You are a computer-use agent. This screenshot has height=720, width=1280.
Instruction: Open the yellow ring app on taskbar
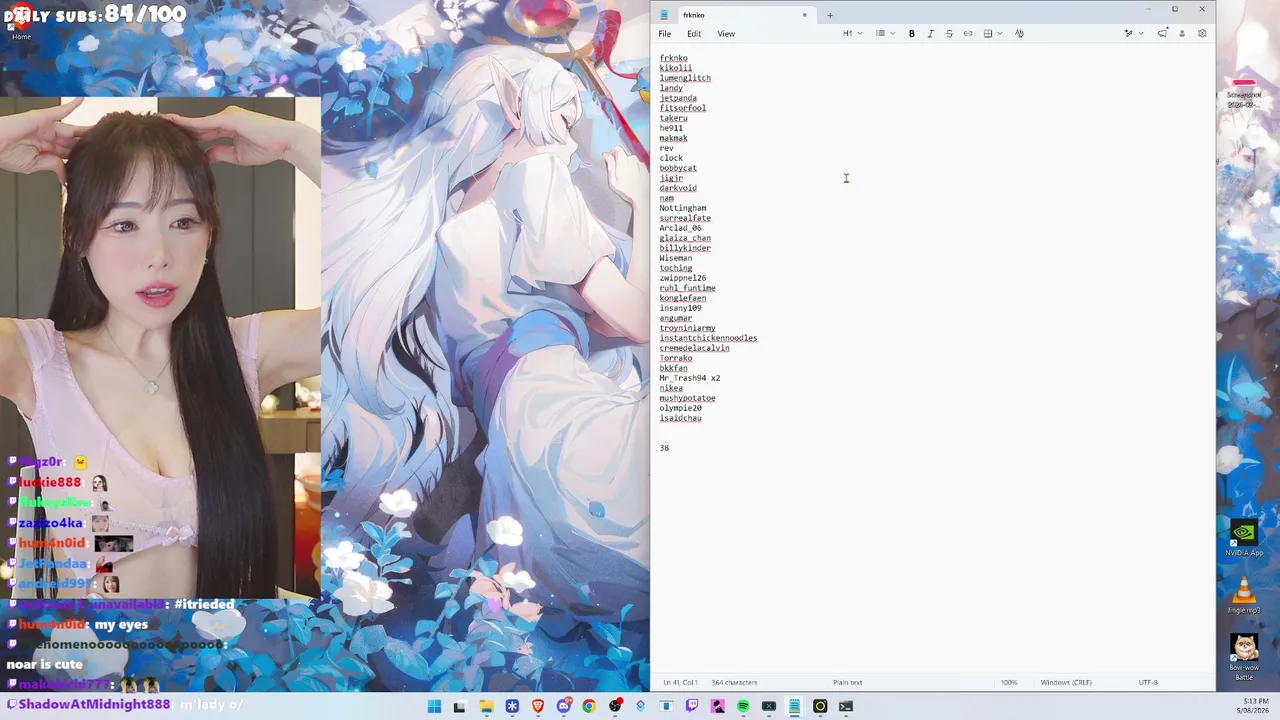(820, 706)
